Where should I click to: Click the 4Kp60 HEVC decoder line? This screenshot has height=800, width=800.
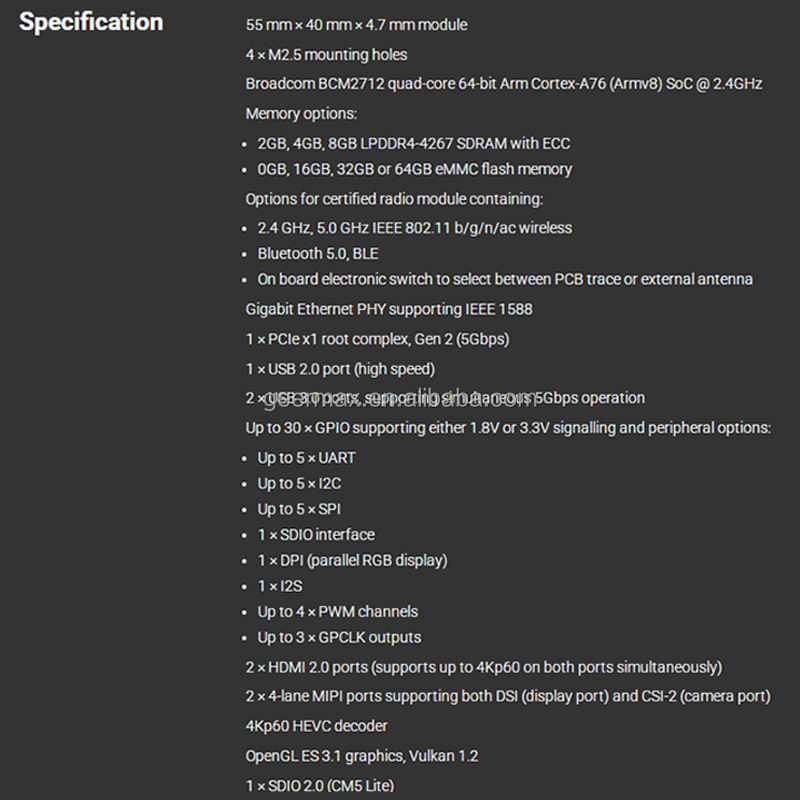pyautogui.click(x=316, y=726)
